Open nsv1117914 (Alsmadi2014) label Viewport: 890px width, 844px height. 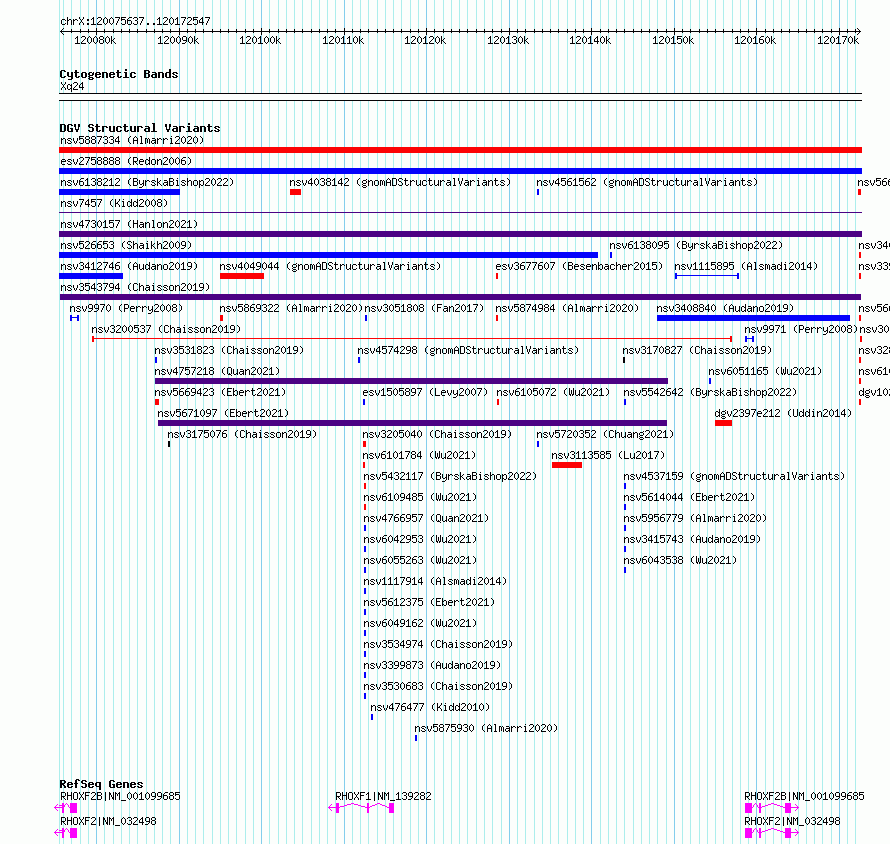[435, 581]
